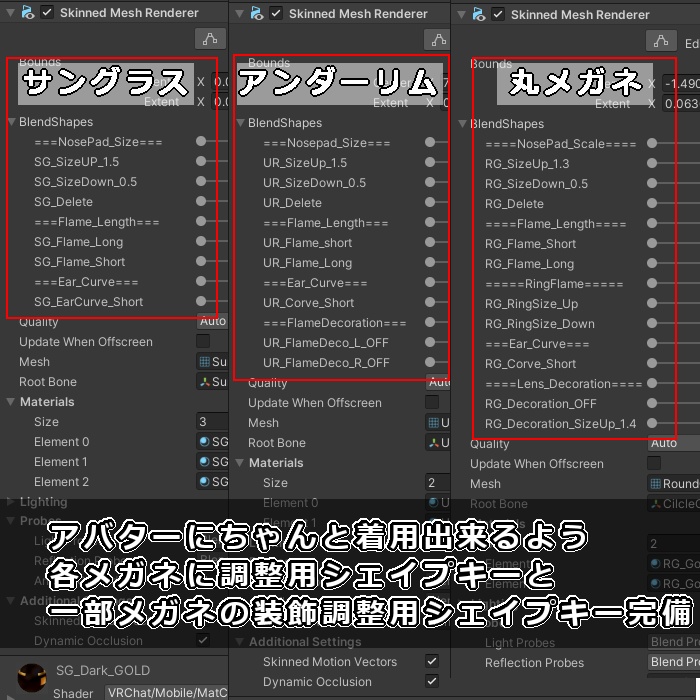The image size is (700, 700).
Task: Select UR_SizeDown_0.5 blendshape label
Action: [x=314, y=183]
